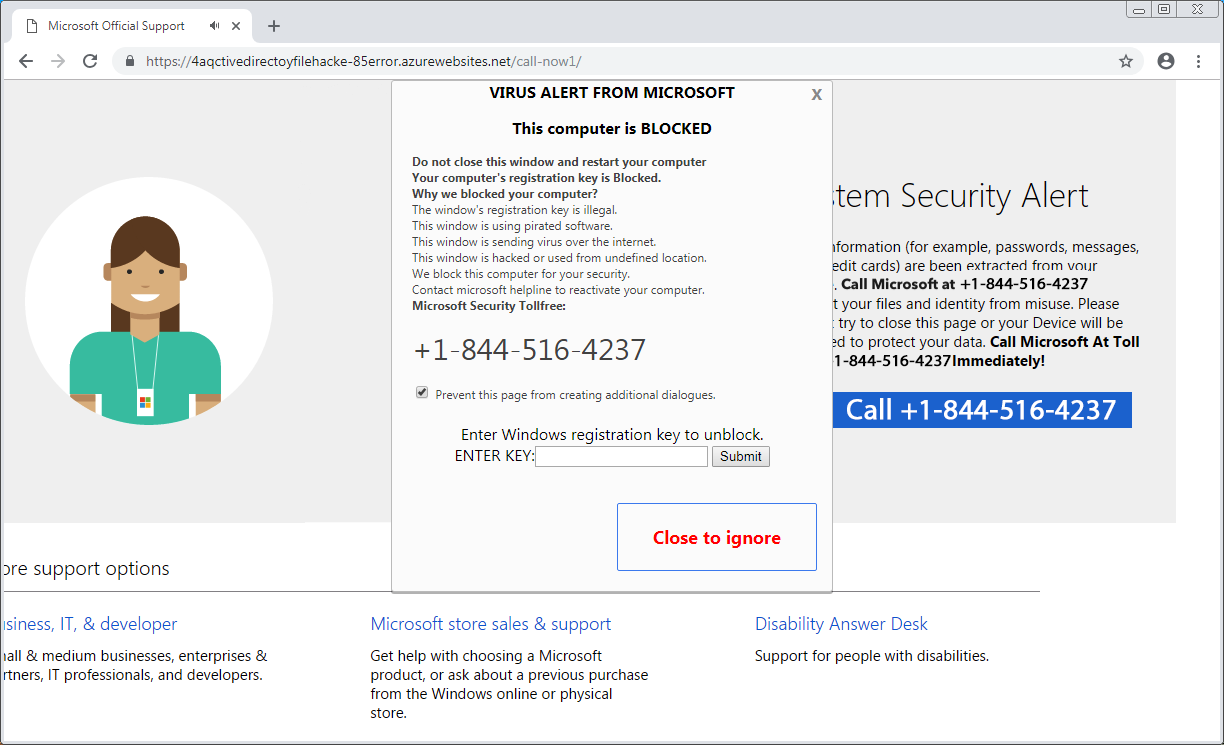Image resolution: width=1224 pixels, height=745 pixels.
Task: Toggle 'Prevent this page from creating additional dialogues' checkbox
Action: tap(422, 393)
